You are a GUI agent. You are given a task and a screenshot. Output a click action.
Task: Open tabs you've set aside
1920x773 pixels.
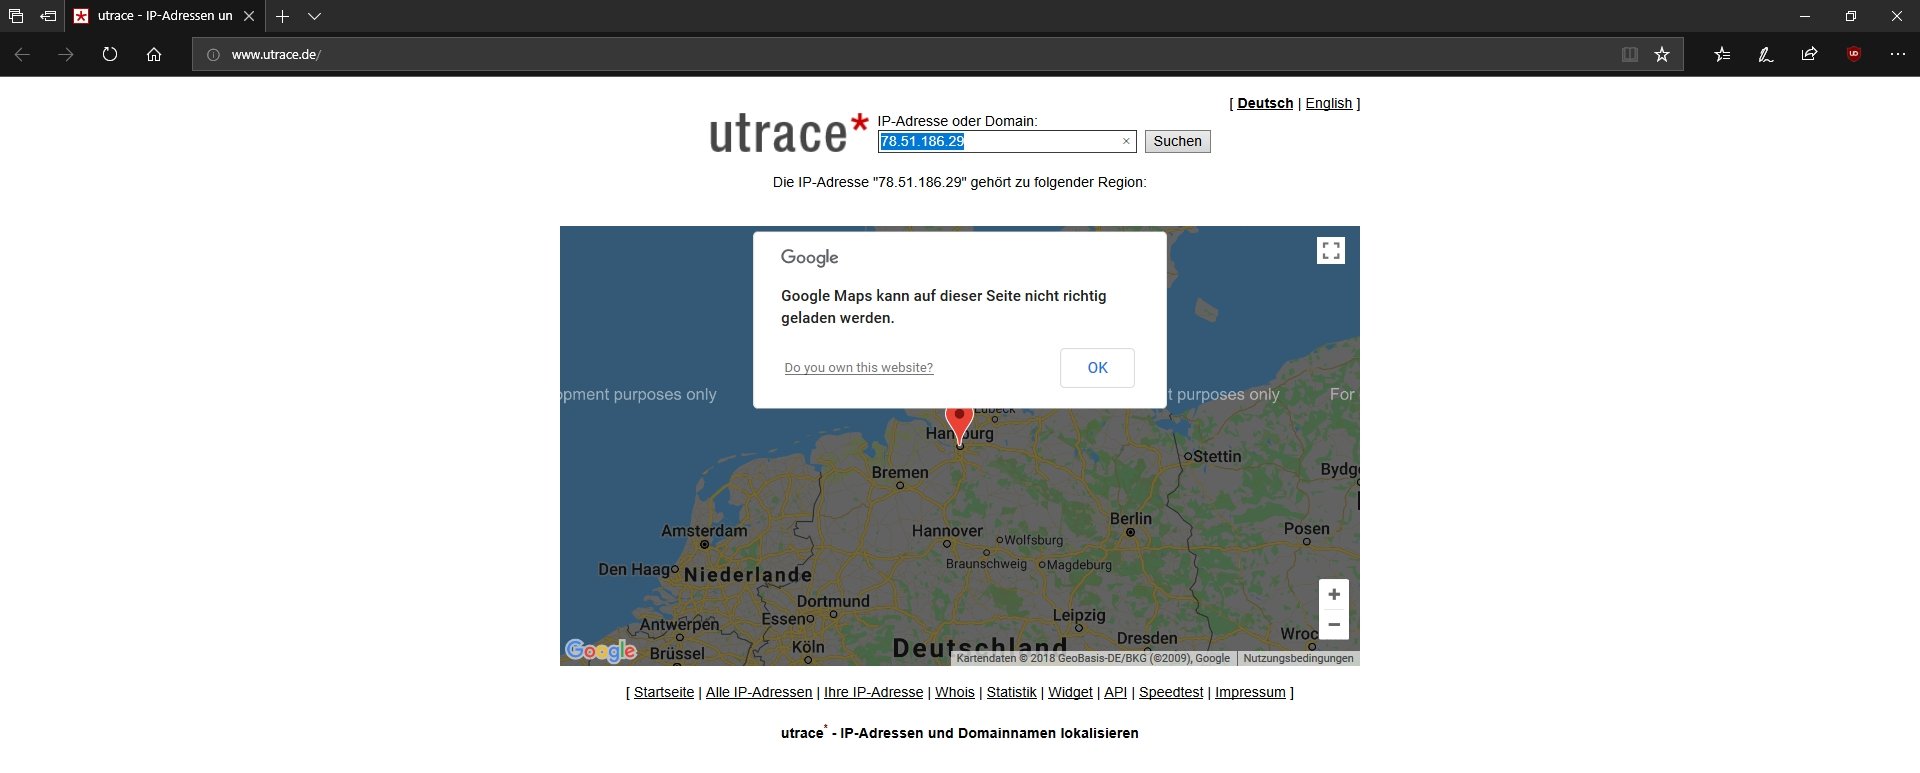point(16,16)
